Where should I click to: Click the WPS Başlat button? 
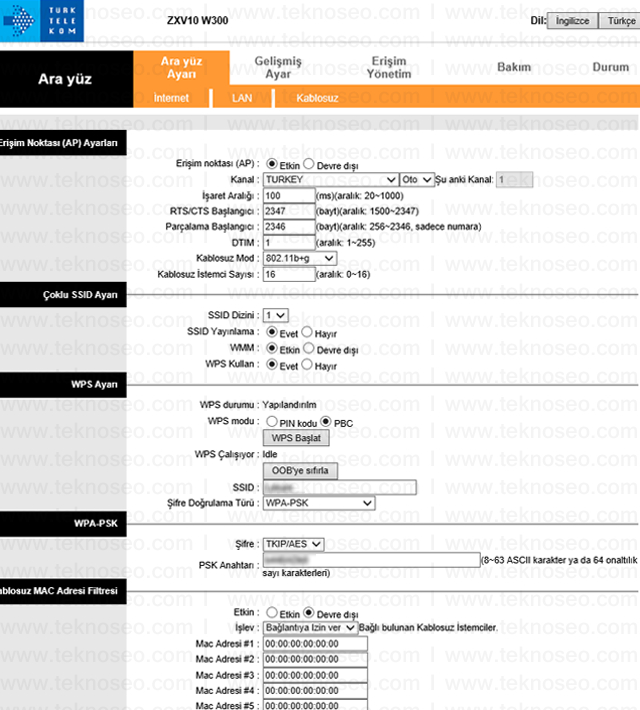coord(296,438)
